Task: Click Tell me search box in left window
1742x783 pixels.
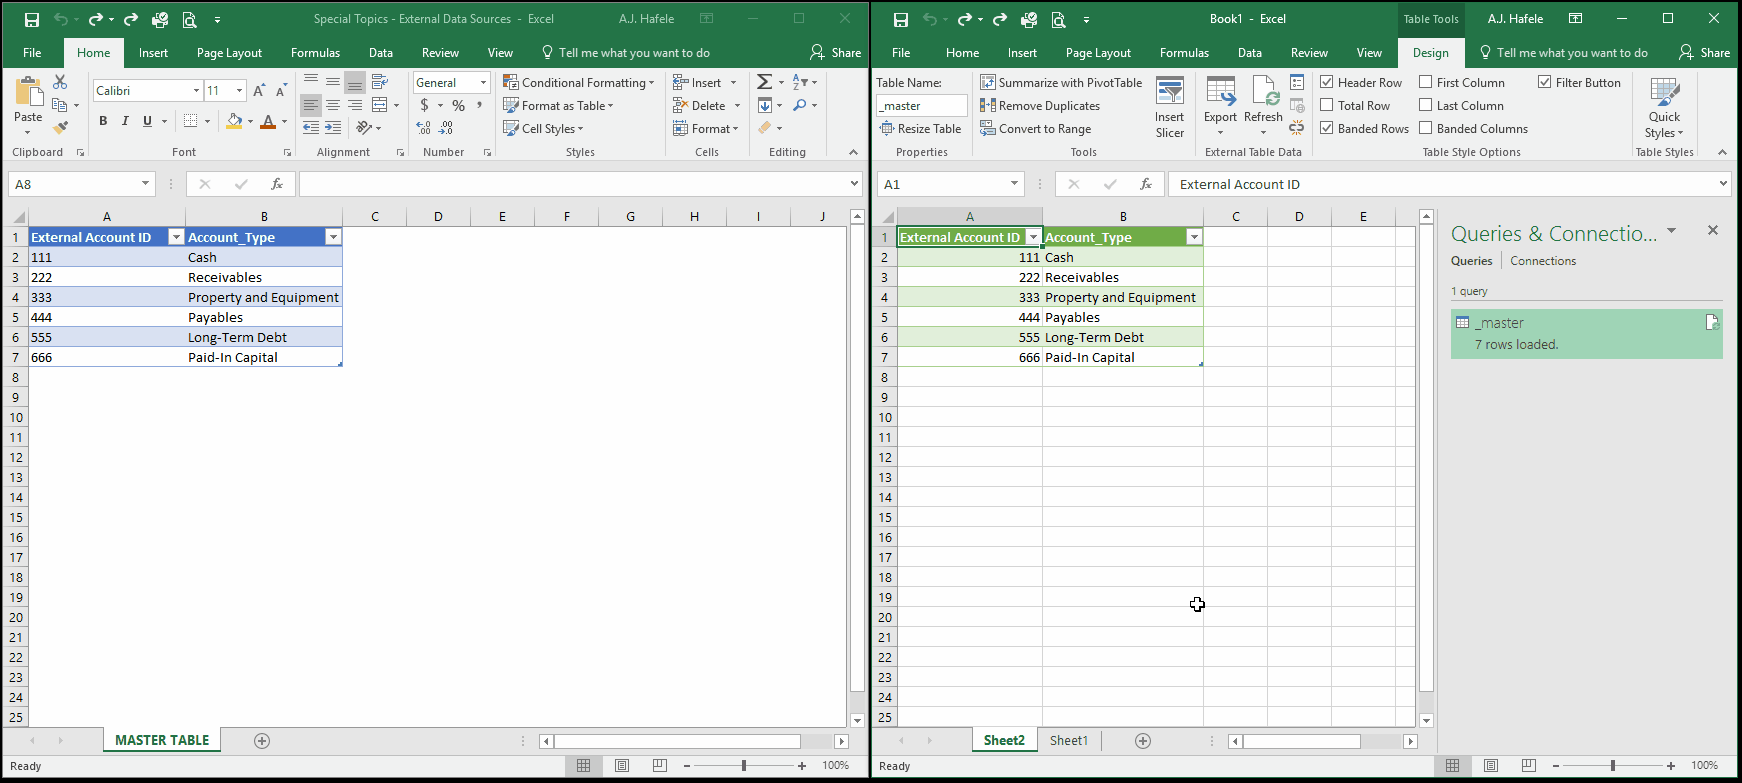Action: (x=626, y=53)
